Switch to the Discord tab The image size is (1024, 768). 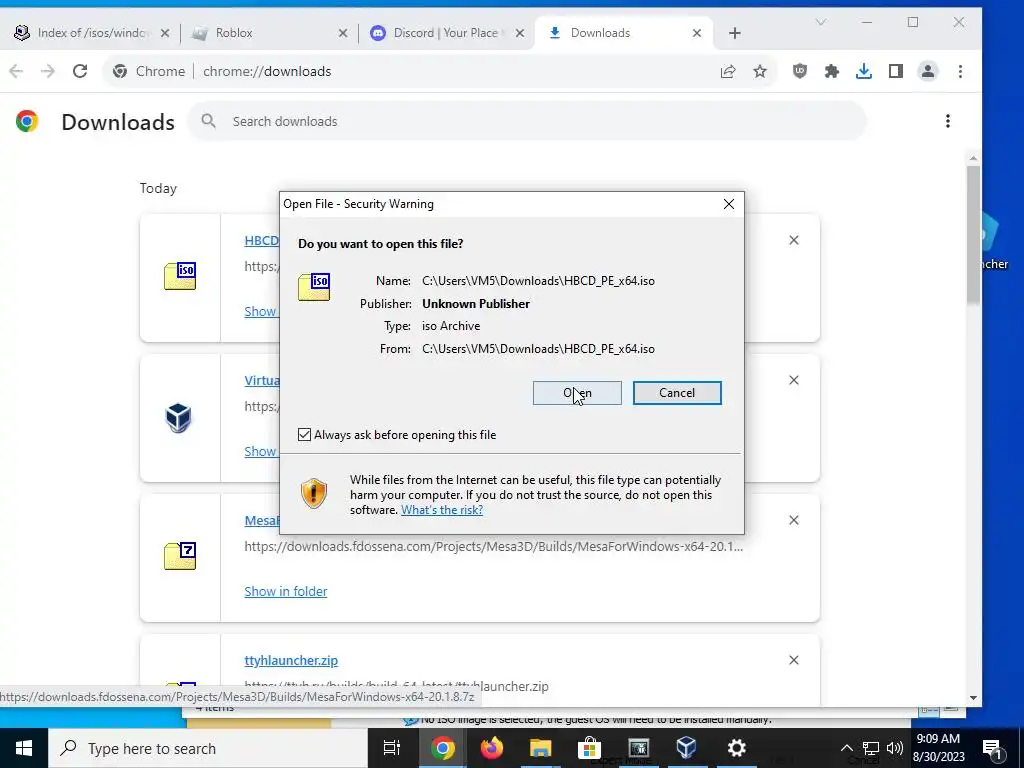445,33
